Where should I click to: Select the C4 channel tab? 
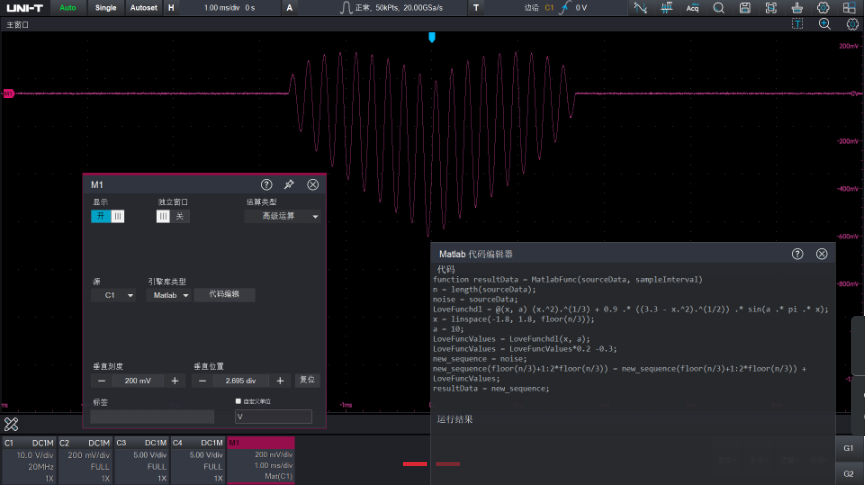pyautogui.click(x=197, y=461)
